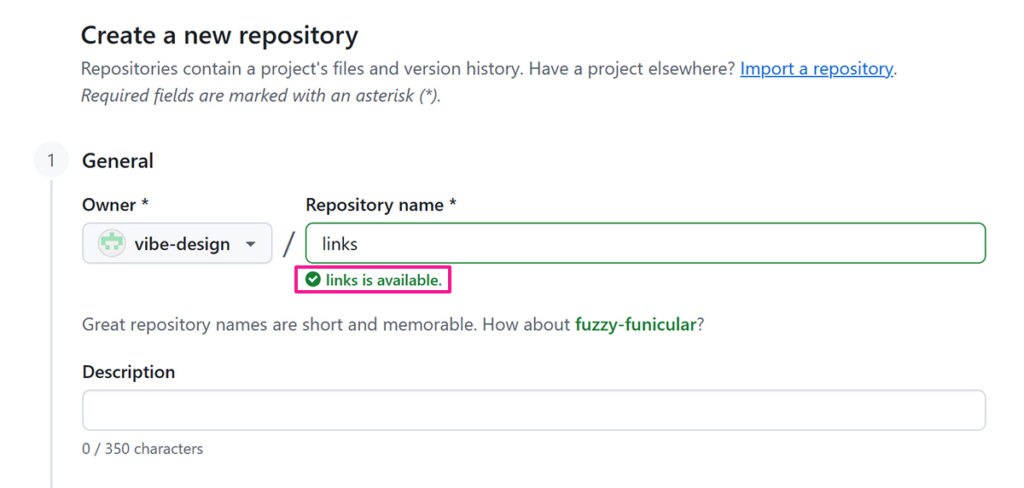Click the slash separator between owner and name

click(x=289, y=244)
